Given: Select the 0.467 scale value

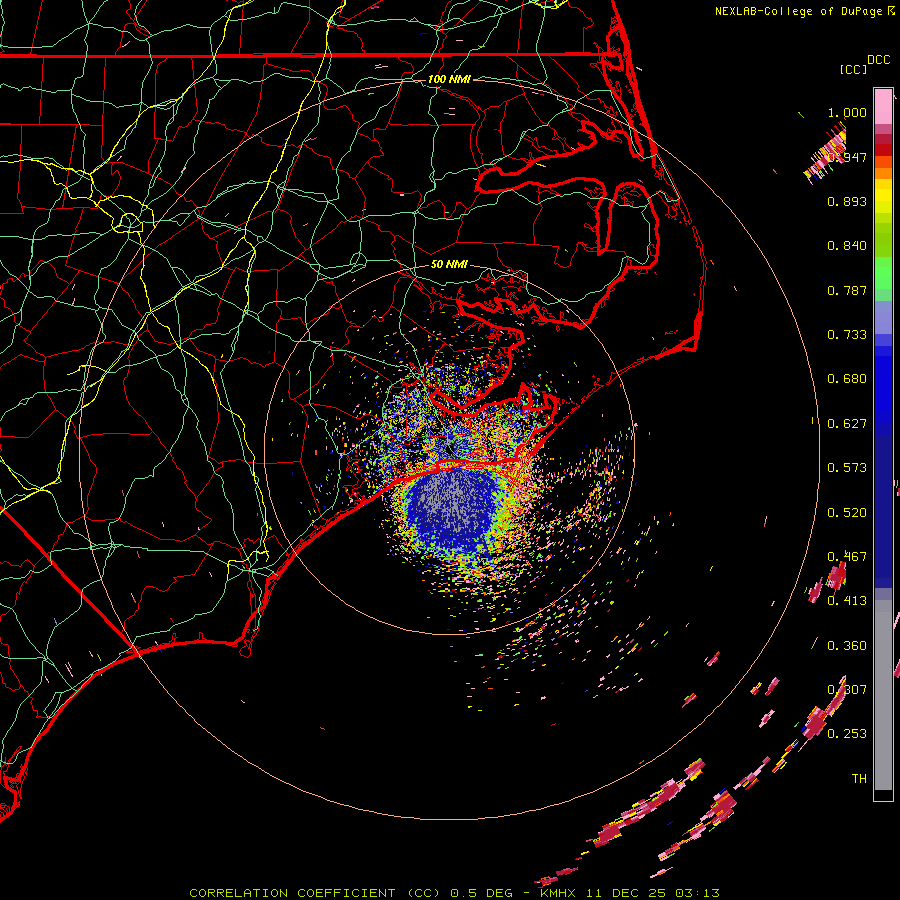Looking at the screenshot, I should [x=847, y=557].
